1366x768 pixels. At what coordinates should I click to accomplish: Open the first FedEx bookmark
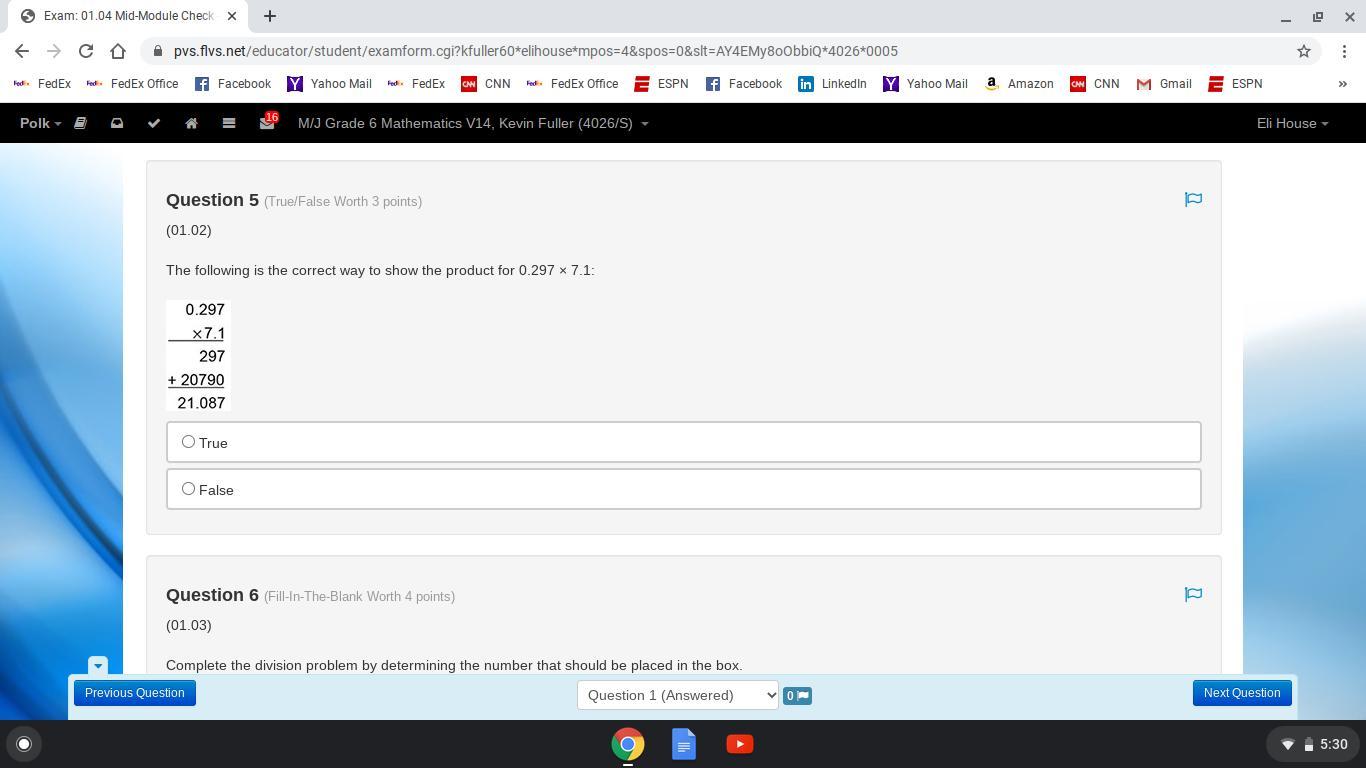tap(41, 84)
